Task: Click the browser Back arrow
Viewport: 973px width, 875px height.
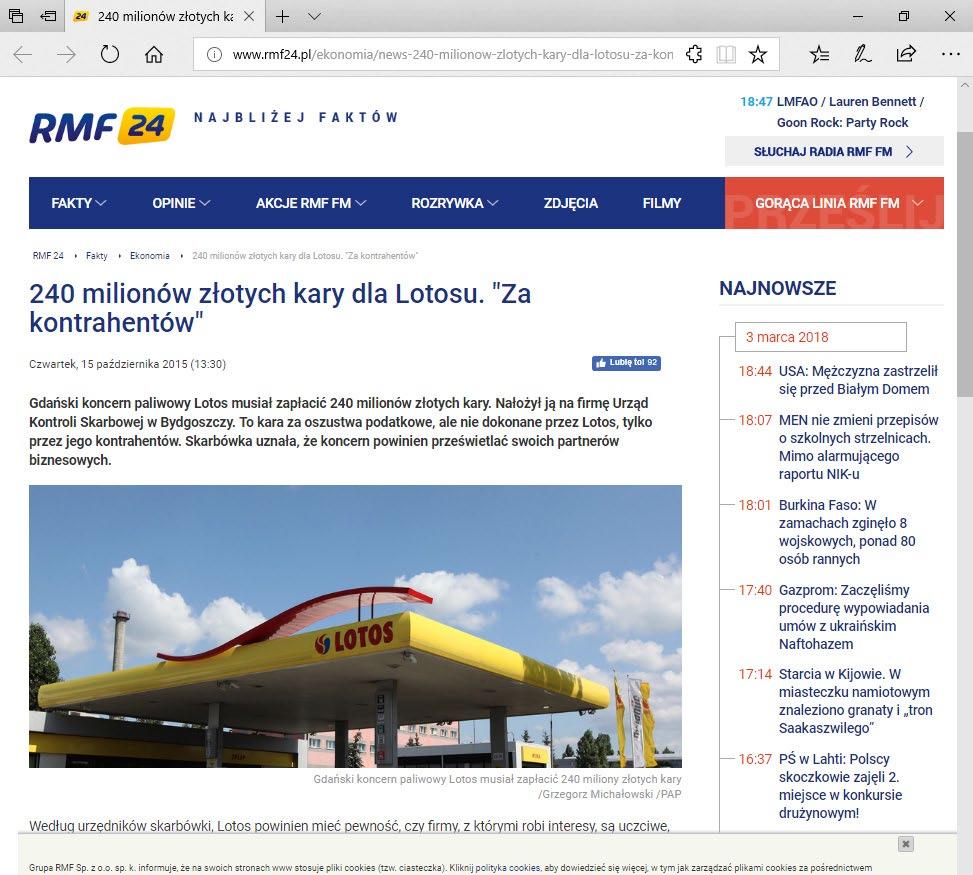Action: click(22, 55)
